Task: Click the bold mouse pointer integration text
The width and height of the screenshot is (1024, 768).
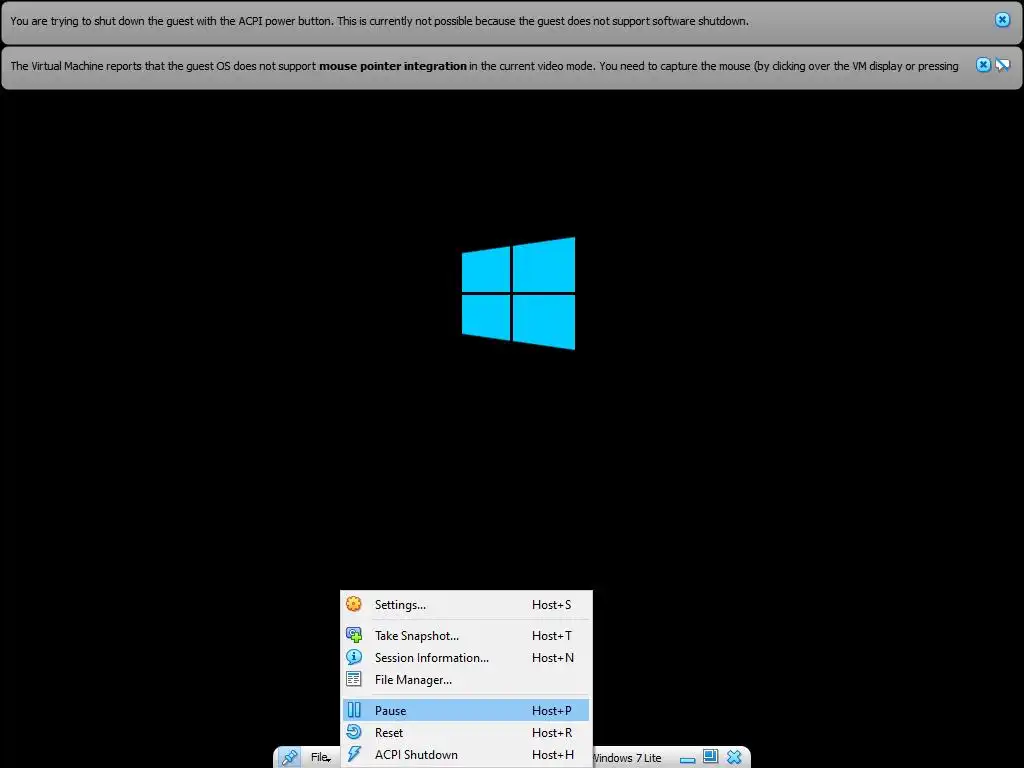Action: click(392, 66)
